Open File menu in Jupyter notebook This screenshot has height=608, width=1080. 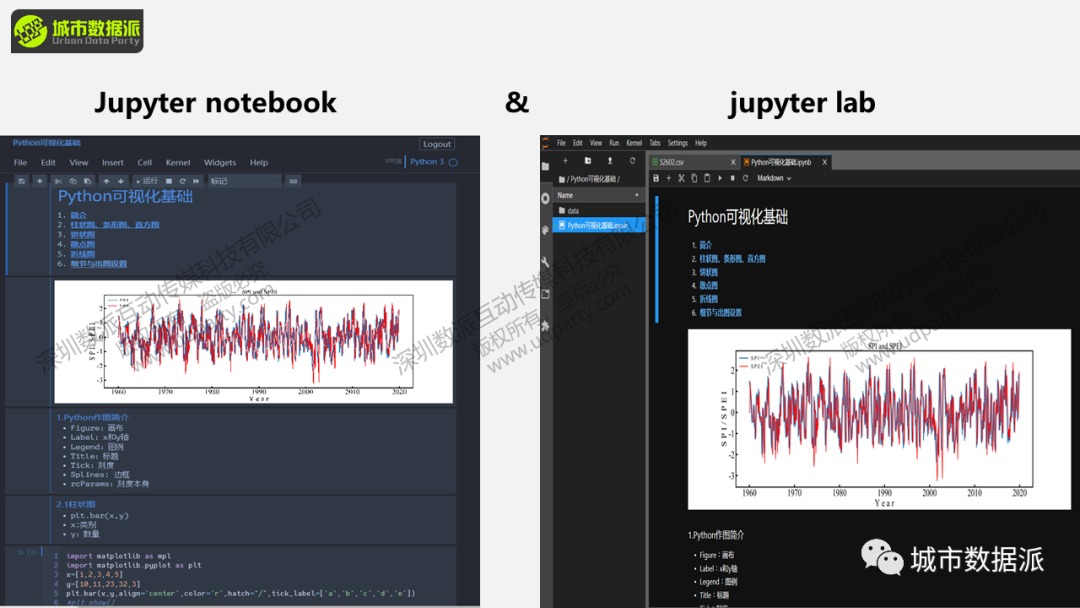coord(21,163)
